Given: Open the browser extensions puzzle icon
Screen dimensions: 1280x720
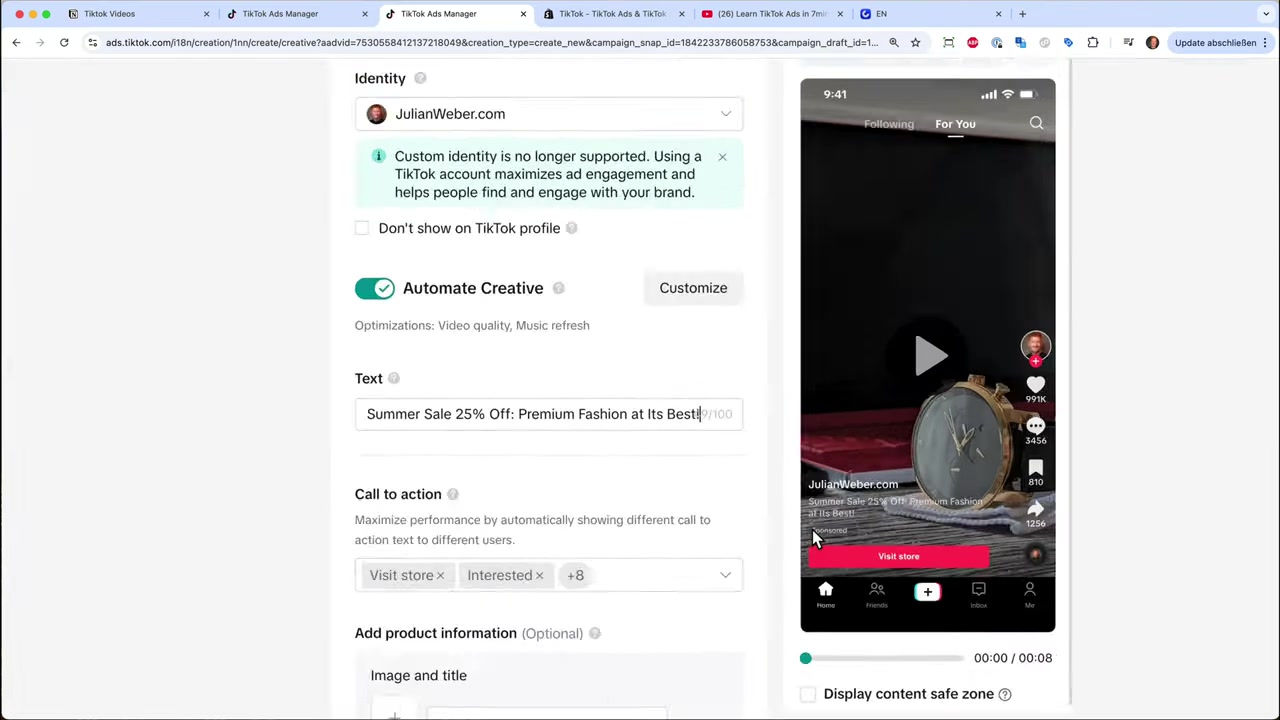Looking at the screenshot, I should [1093, 43].
